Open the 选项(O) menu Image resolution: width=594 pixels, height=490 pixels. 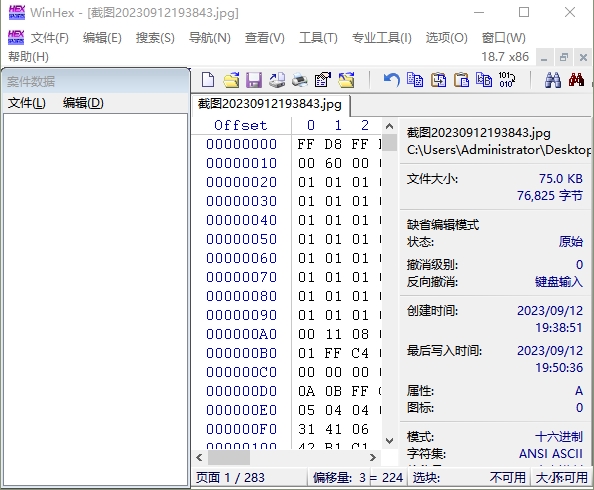tap(447, 38)
